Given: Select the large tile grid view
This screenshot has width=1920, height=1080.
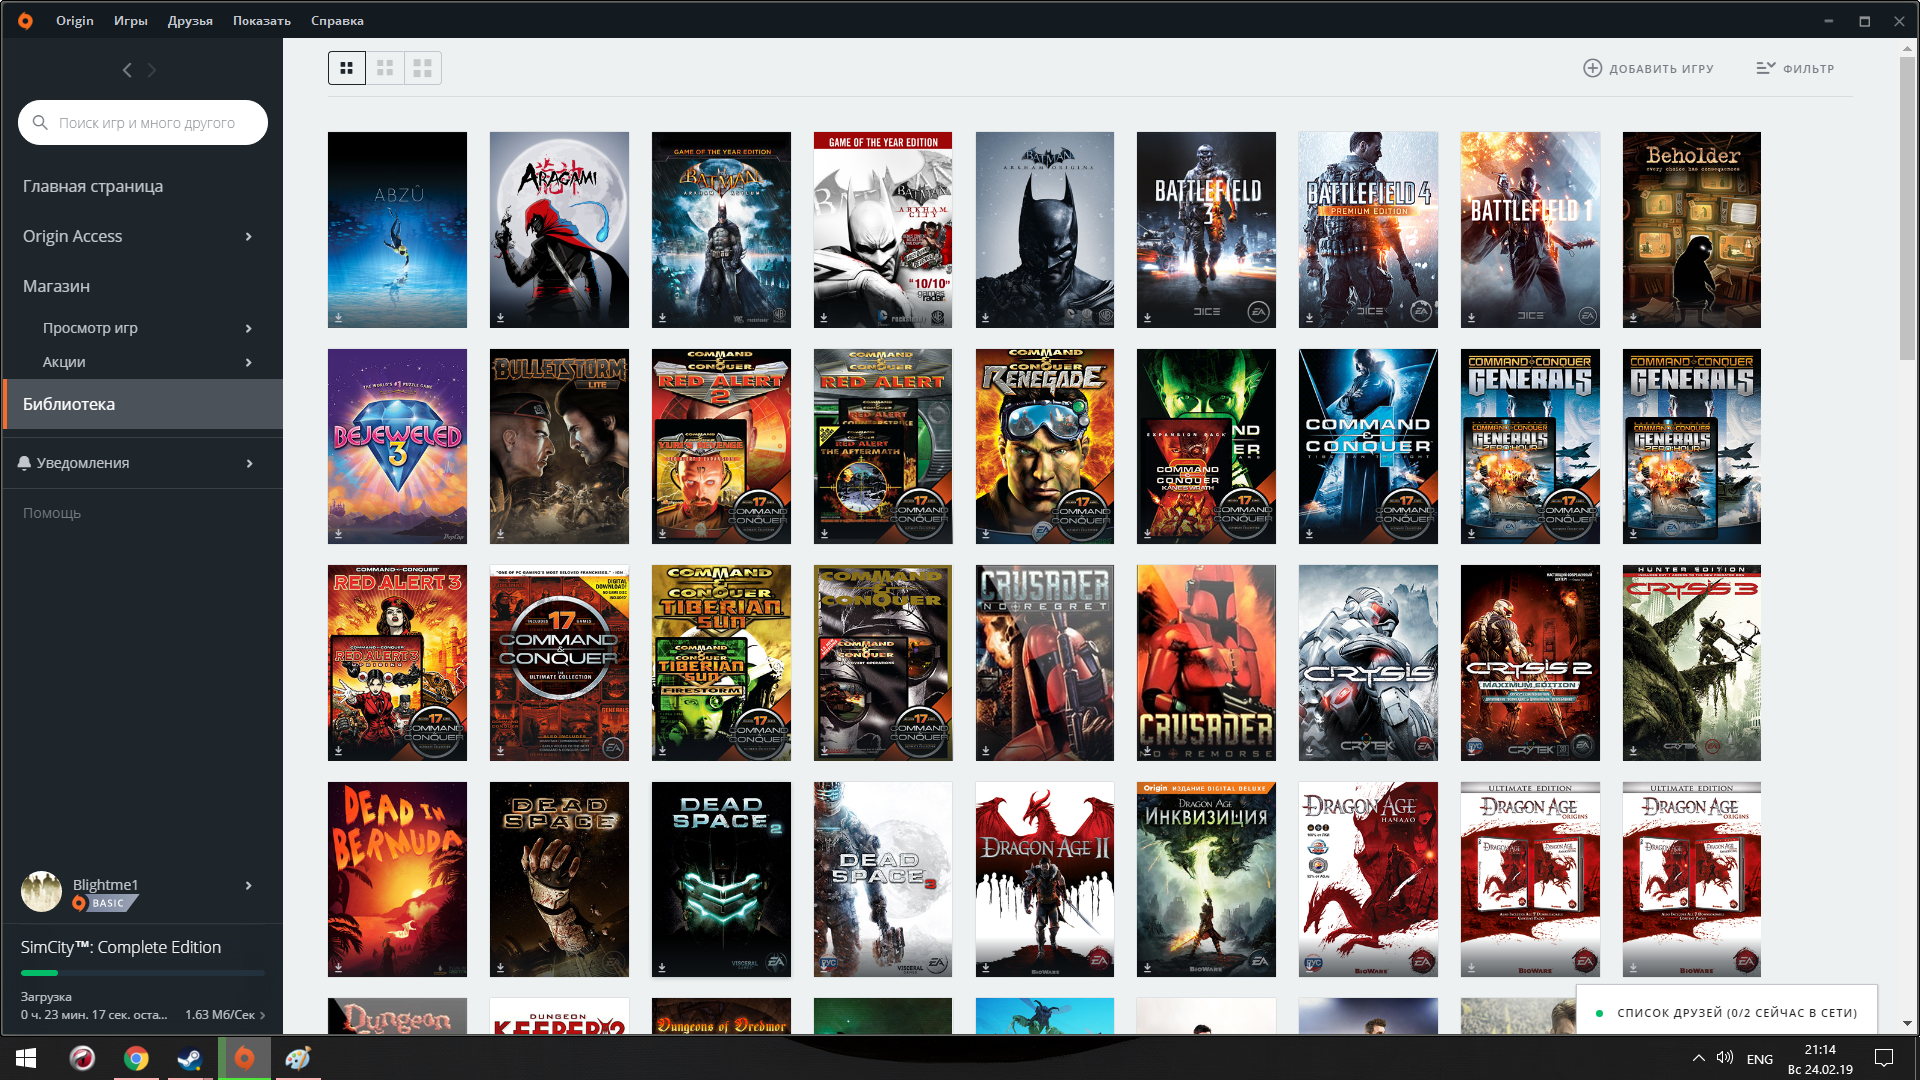Looking at the screenshot, I should pyautogui.click(x=423, y=68).
